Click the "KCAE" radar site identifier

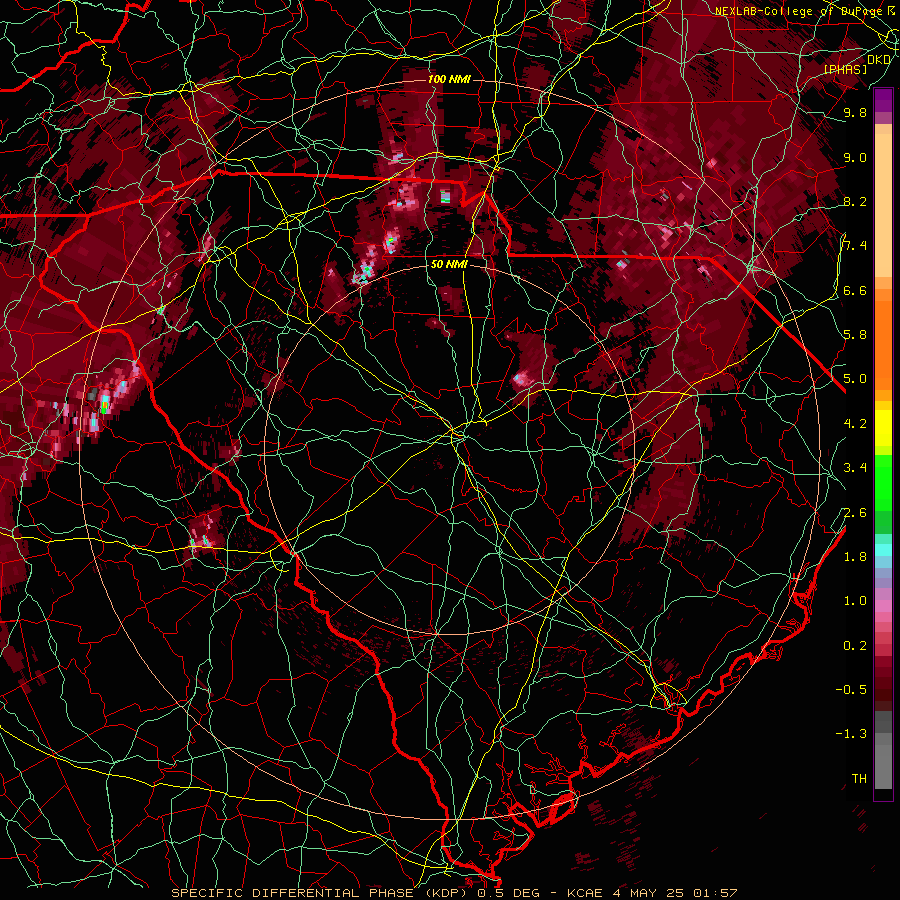(x=584, y=893)
